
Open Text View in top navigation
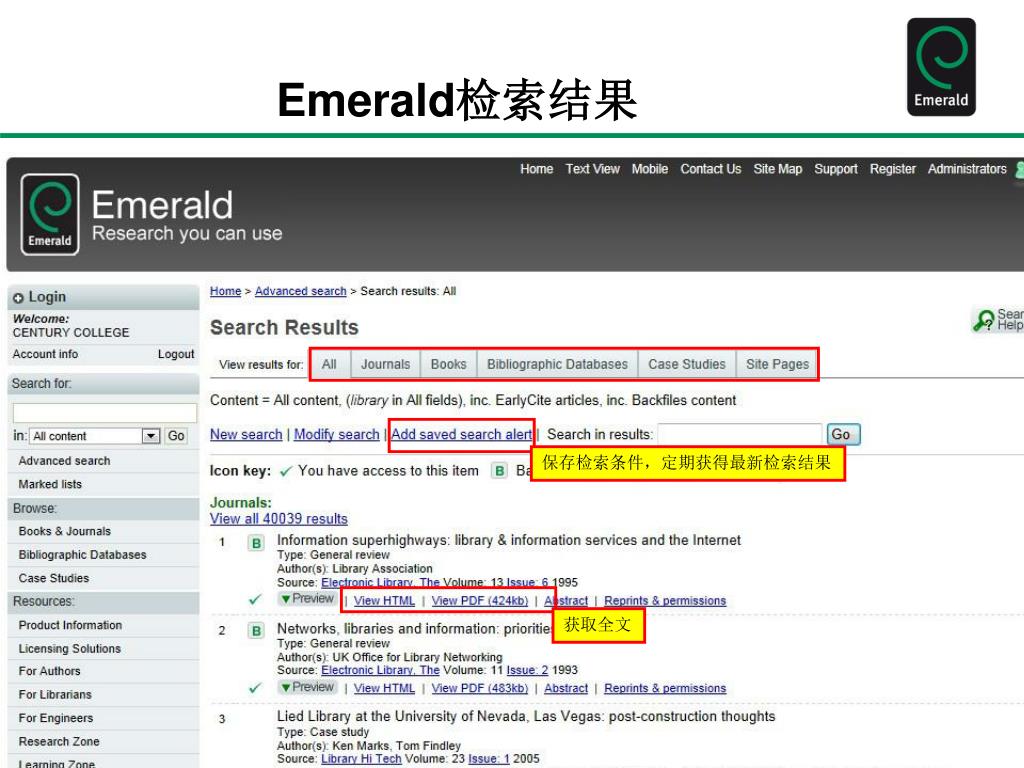click(592, 169)
